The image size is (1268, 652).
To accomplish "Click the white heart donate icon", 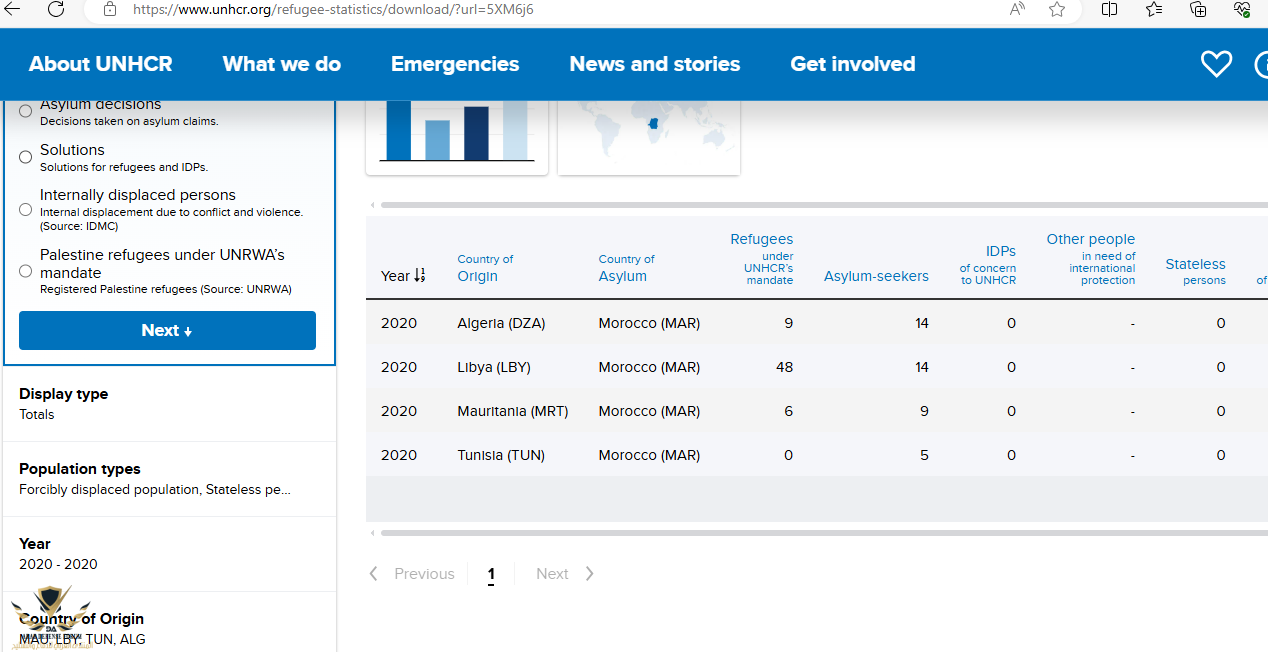I will click(1216, 64).
